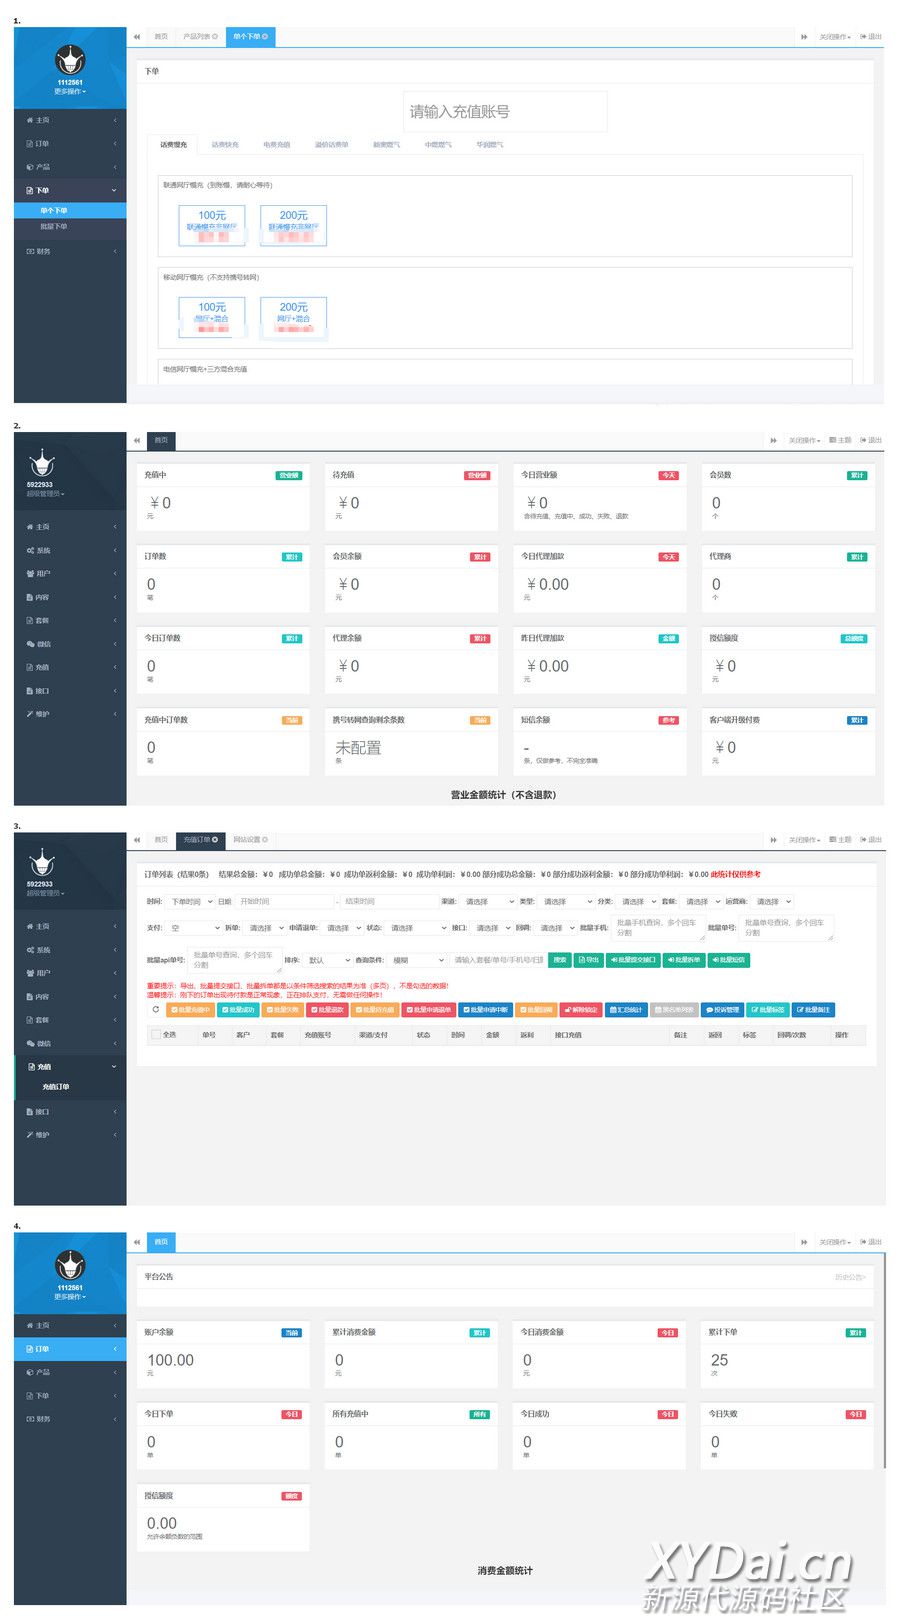The width and height of the screenshot is (900, 1619).
Task: Tick the 全选 select-all checkbox
Action: [x=156, y=1034]
